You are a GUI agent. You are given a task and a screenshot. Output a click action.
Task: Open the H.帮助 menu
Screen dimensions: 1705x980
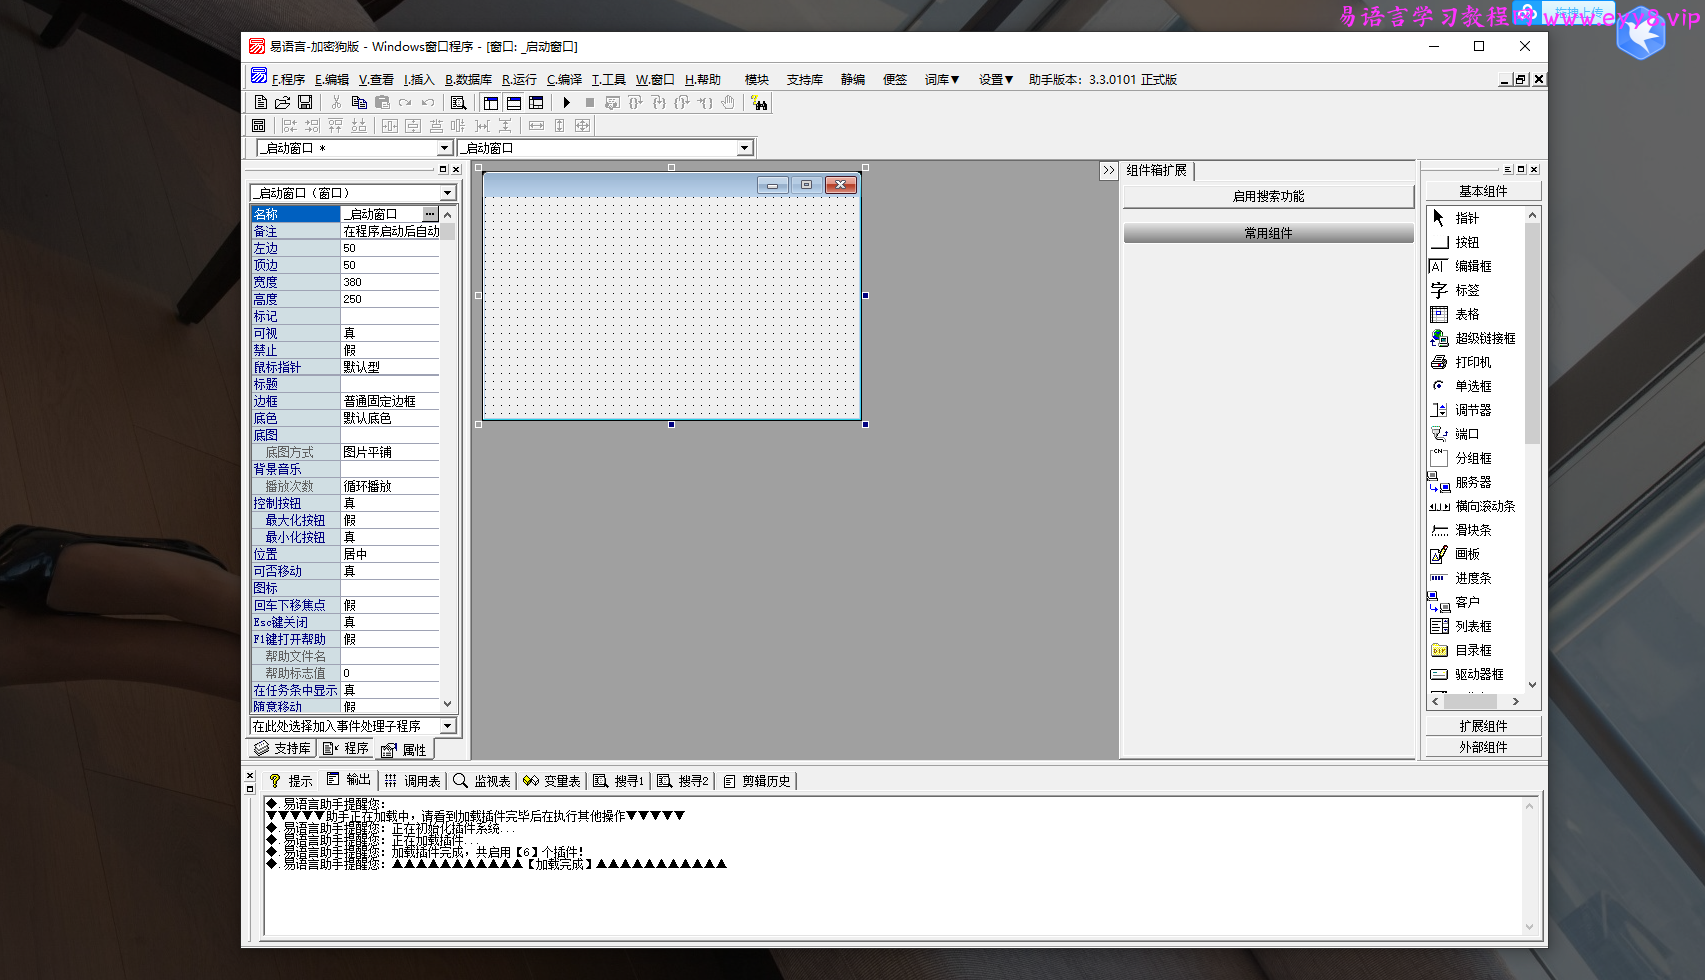click(x=703, y=79)
